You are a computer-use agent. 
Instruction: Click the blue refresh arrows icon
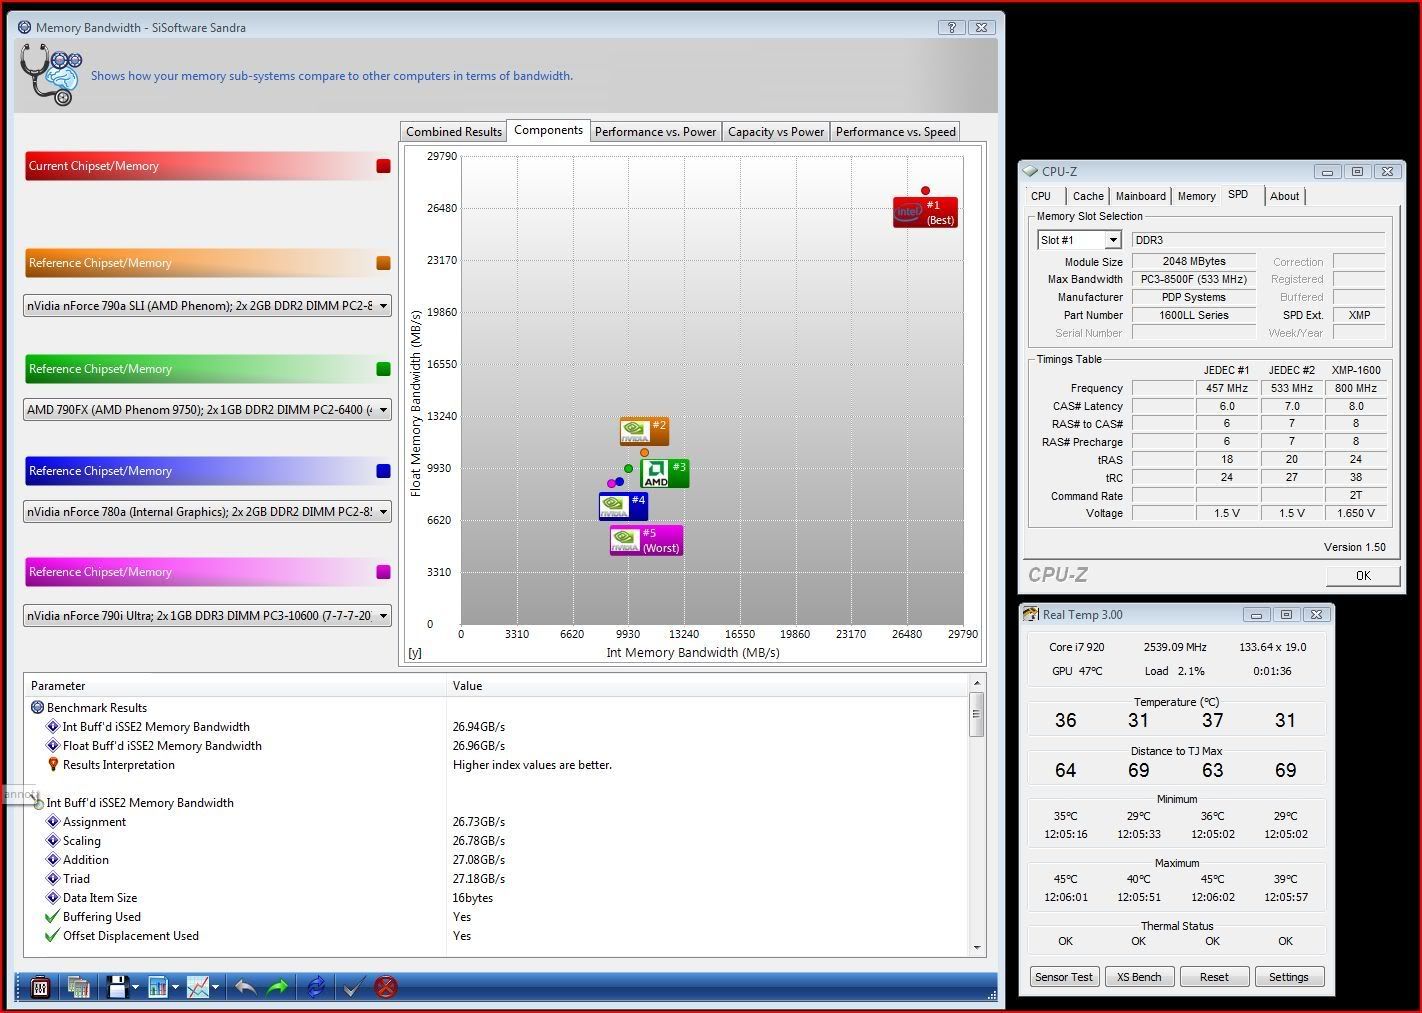coord(316,987)
